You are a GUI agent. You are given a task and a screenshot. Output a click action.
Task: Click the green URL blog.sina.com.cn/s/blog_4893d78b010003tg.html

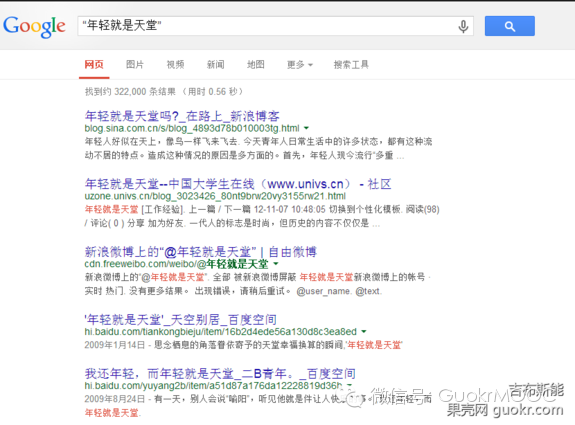point(192,128)
